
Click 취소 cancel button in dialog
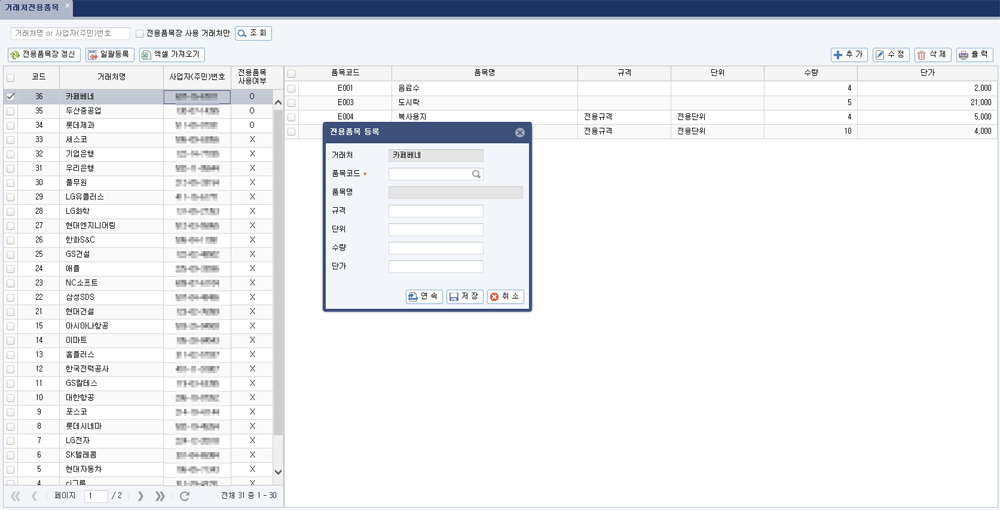pyautogui.click(x=506, y=296)
